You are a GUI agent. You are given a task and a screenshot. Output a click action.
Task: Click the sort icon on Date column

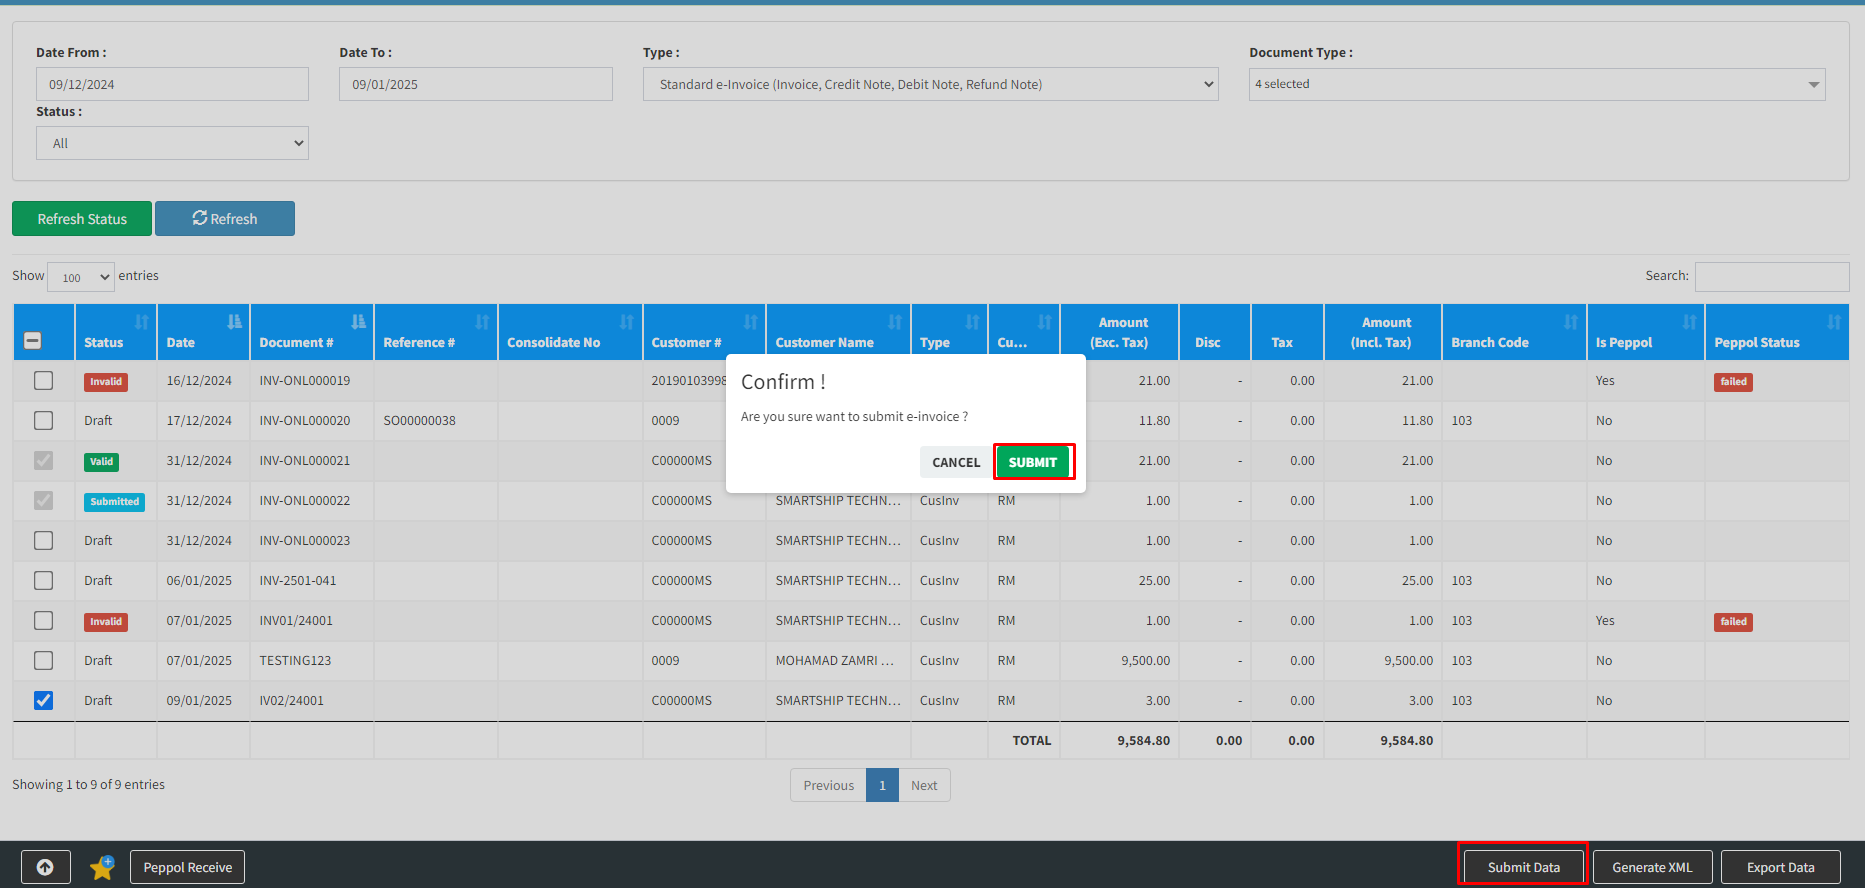pyautogui.click(x=234, y=322)
